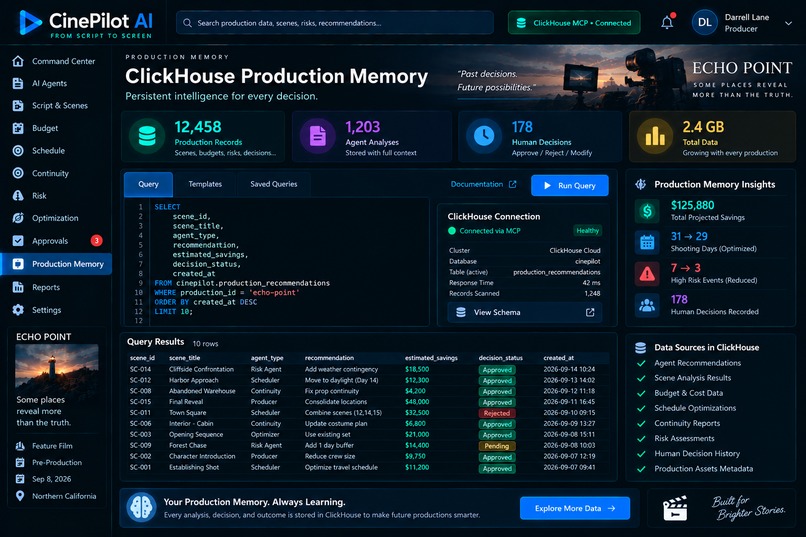Image resolution: width=806 pixels, height=537 pixels.
Task: Click Optimize travel schedule recommendation
Action: click(341, 467)
